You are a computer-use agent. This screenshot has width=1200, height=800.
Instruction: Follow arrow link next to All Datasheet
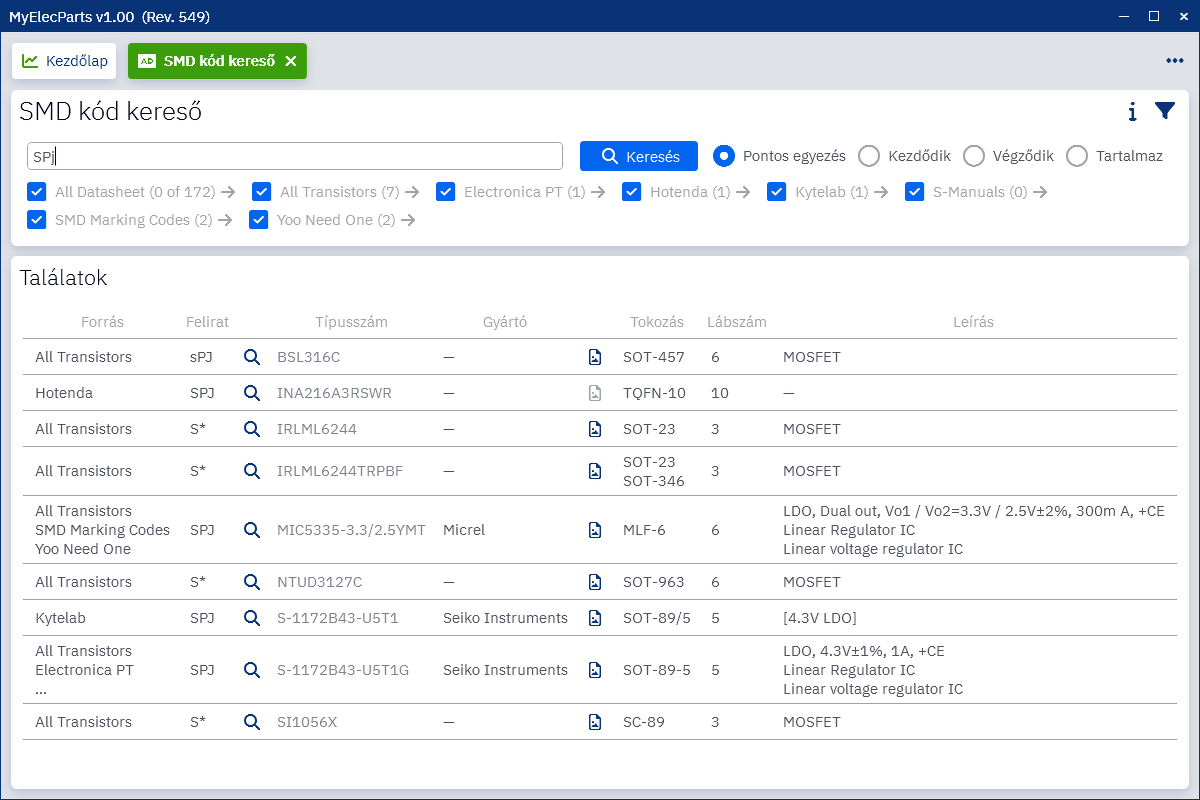[228, 192]
